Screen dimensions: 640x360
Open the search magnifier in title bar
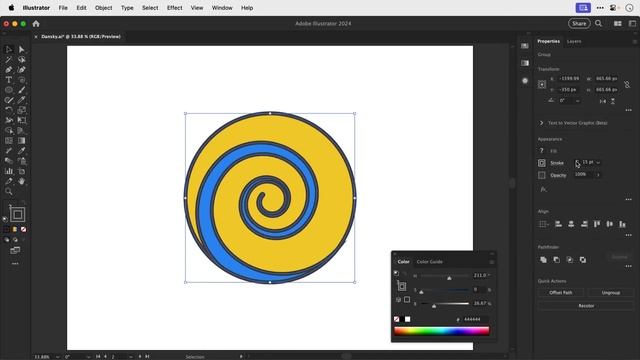tap(598, 24)
